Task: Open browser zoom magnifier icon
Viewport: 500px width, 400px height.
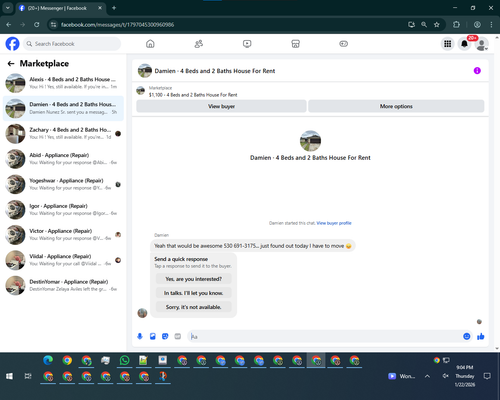Action: (x=424, y=25)
